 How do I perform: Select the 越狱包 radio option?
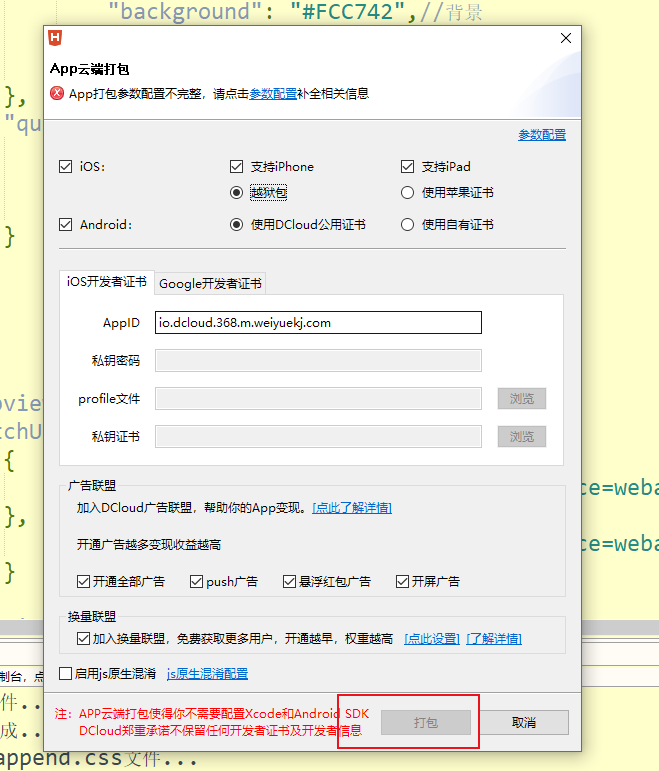(x=237, y=193)
